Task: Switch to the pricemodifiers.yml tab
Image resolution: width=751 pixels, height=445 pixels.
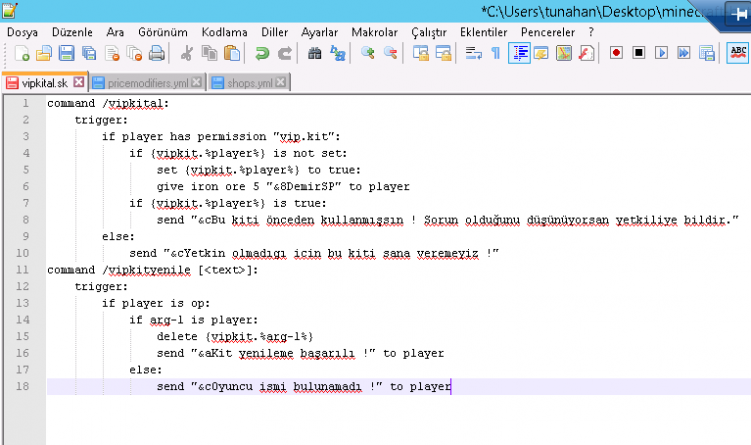Action: [x=147, y=83]
